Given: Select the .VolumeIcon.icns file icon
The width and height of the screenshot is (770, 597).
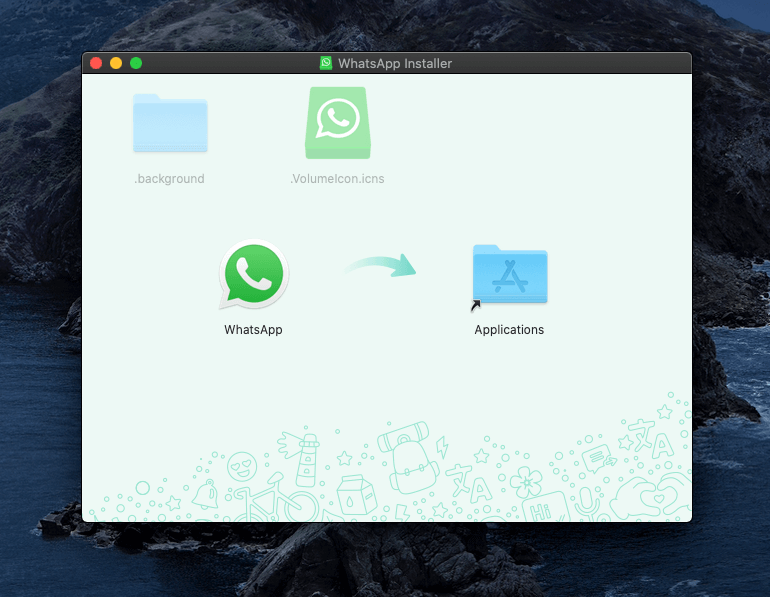Looking at the screenshot, I should 337,123.
